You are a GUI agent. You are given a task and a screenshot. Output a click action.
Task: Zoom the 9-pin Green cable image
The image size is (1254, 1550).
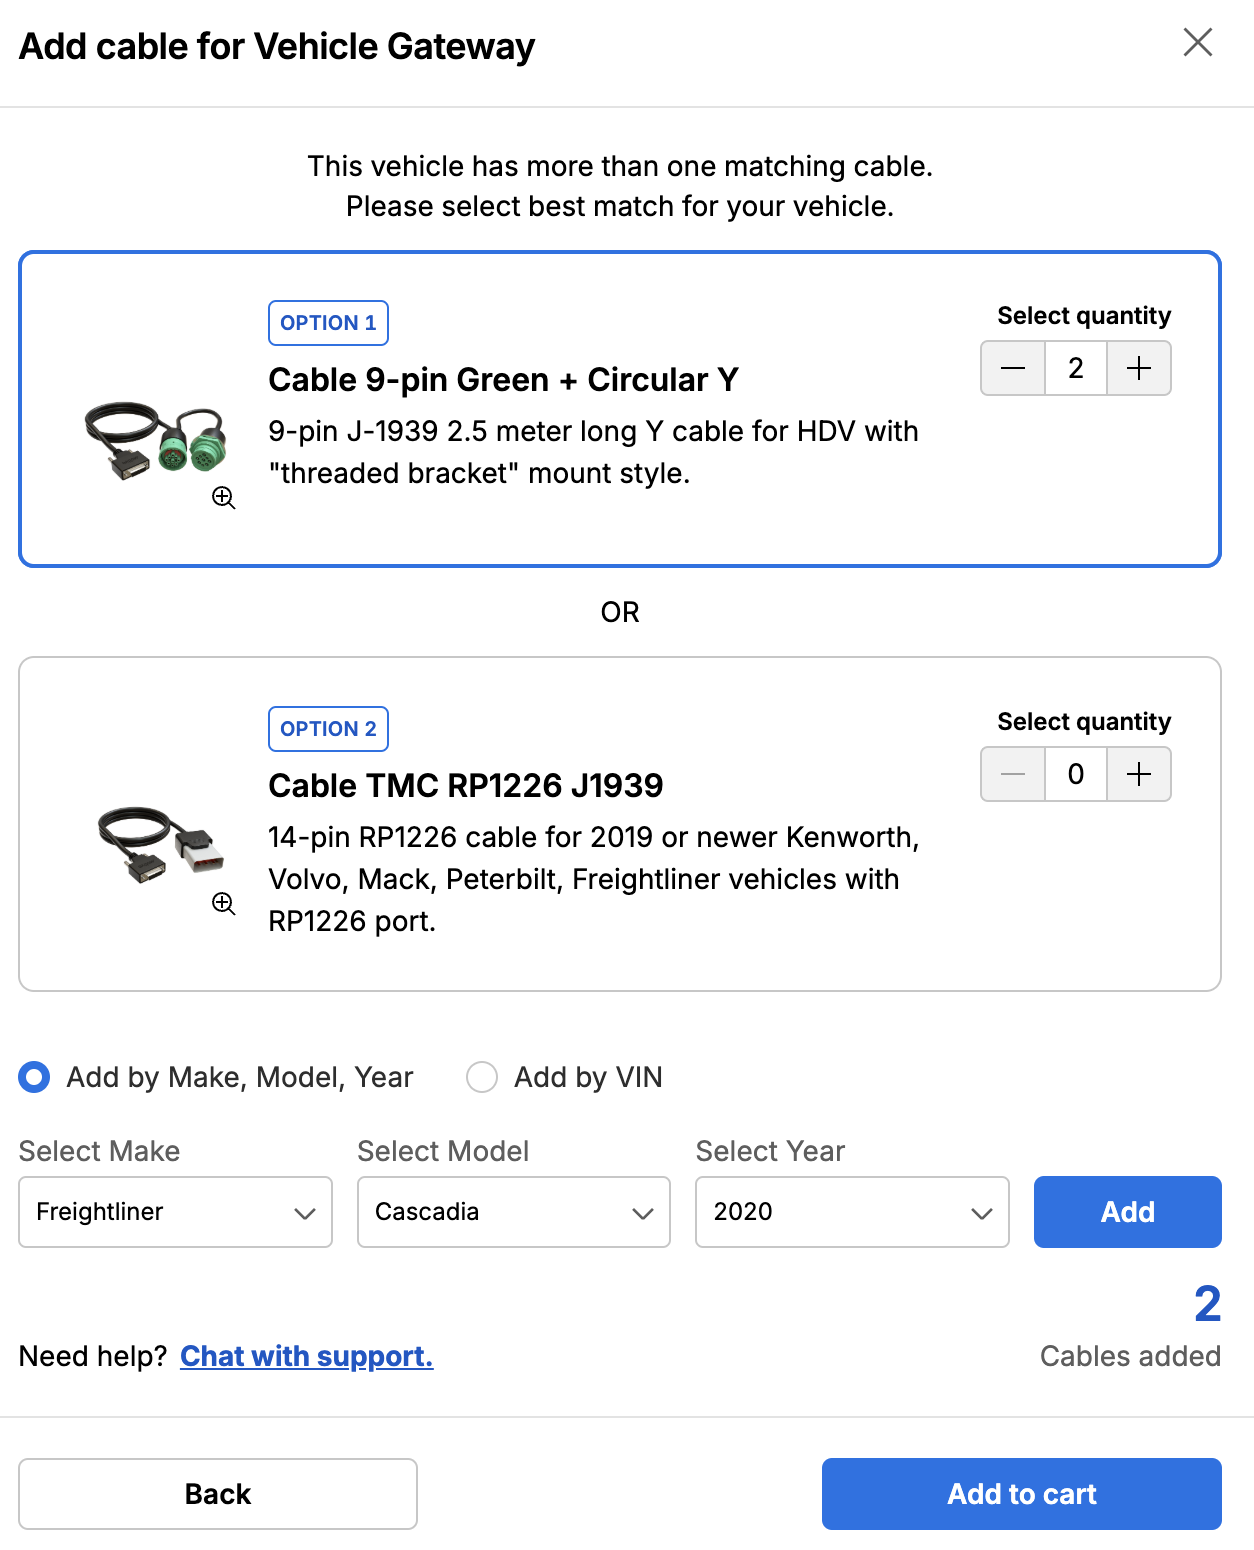pyautogui.click(x=224, y=498)
